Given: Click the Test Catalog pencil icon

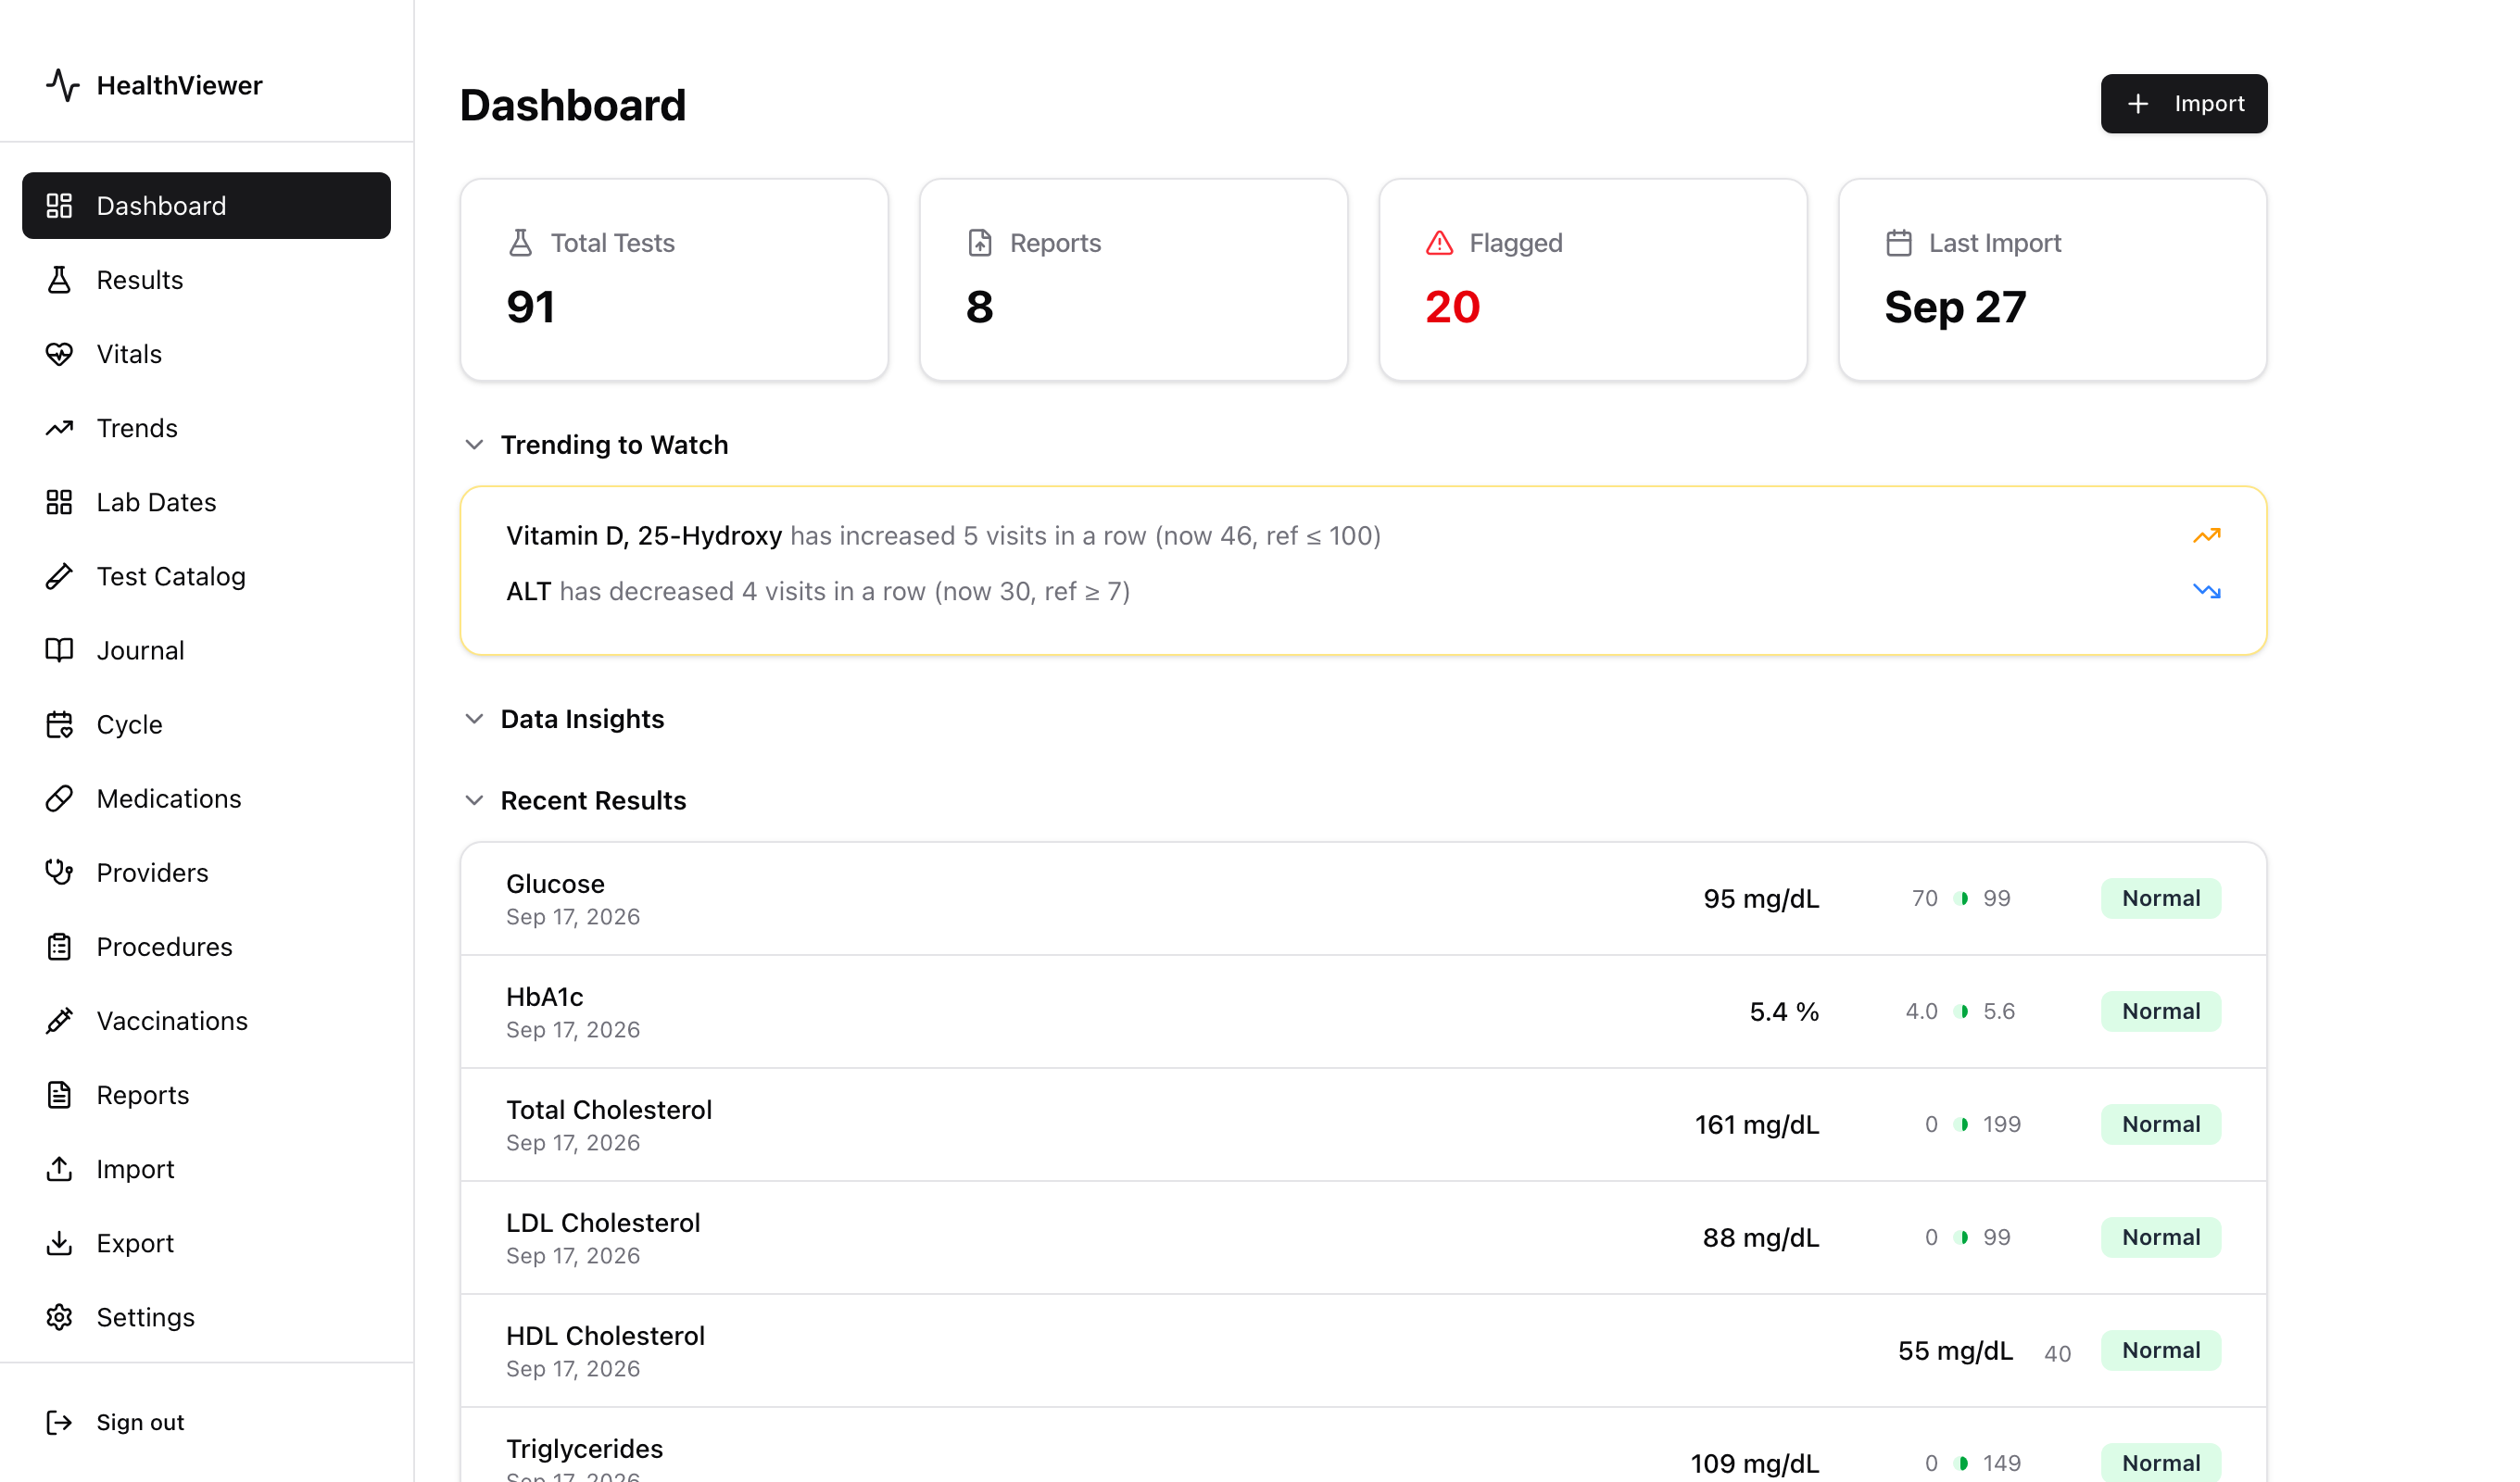Looking at the screenshot, I should [x=59, y=576].
